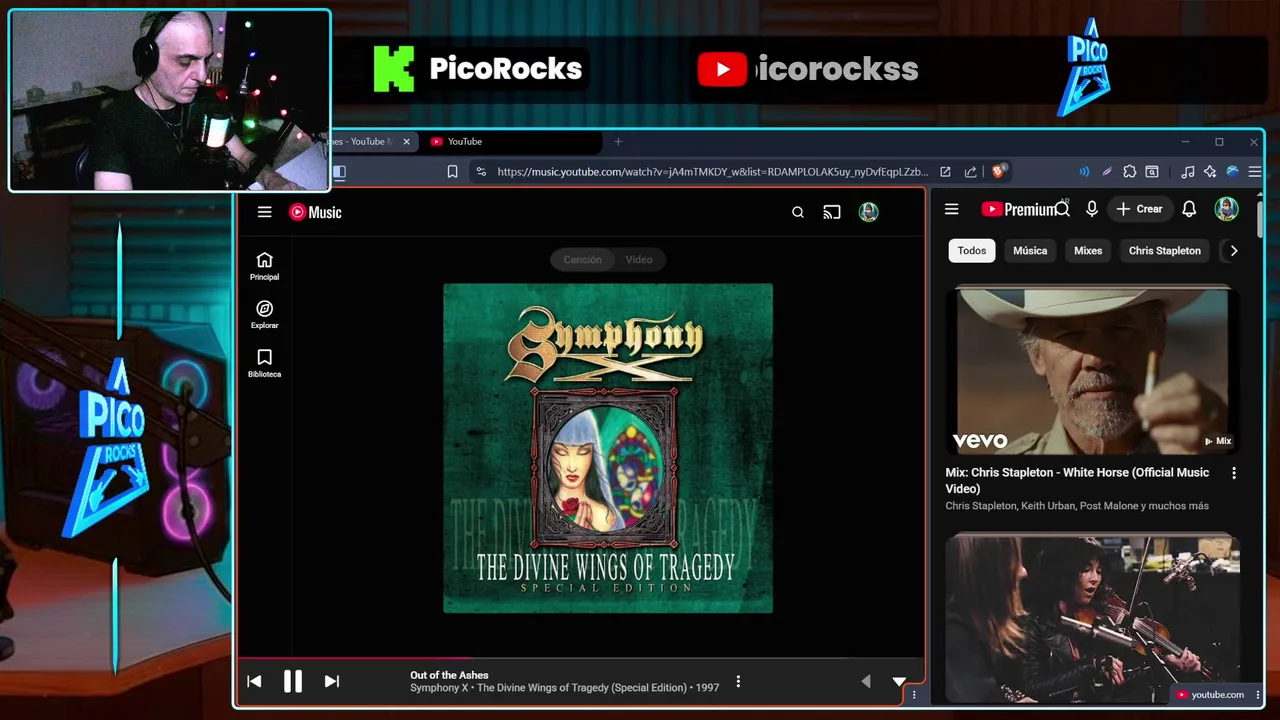Open the YouTube Music account avatar
Screen dimensions: 1280x720
(868, 212)
